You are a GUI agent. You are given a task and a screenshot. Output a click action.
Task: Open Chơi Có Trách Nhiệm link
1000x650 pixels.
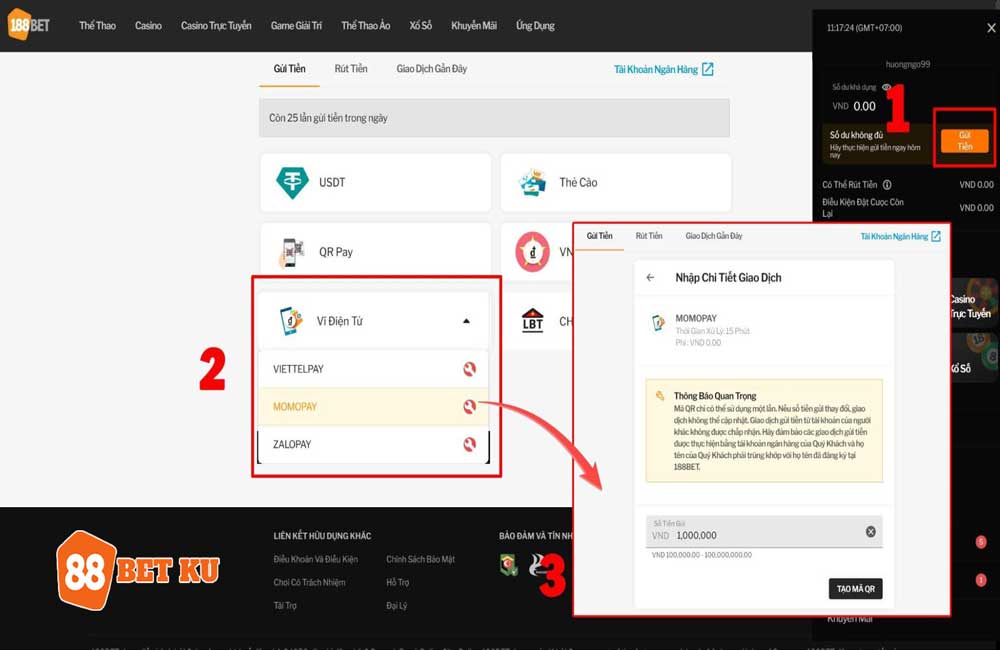(309, 582)
